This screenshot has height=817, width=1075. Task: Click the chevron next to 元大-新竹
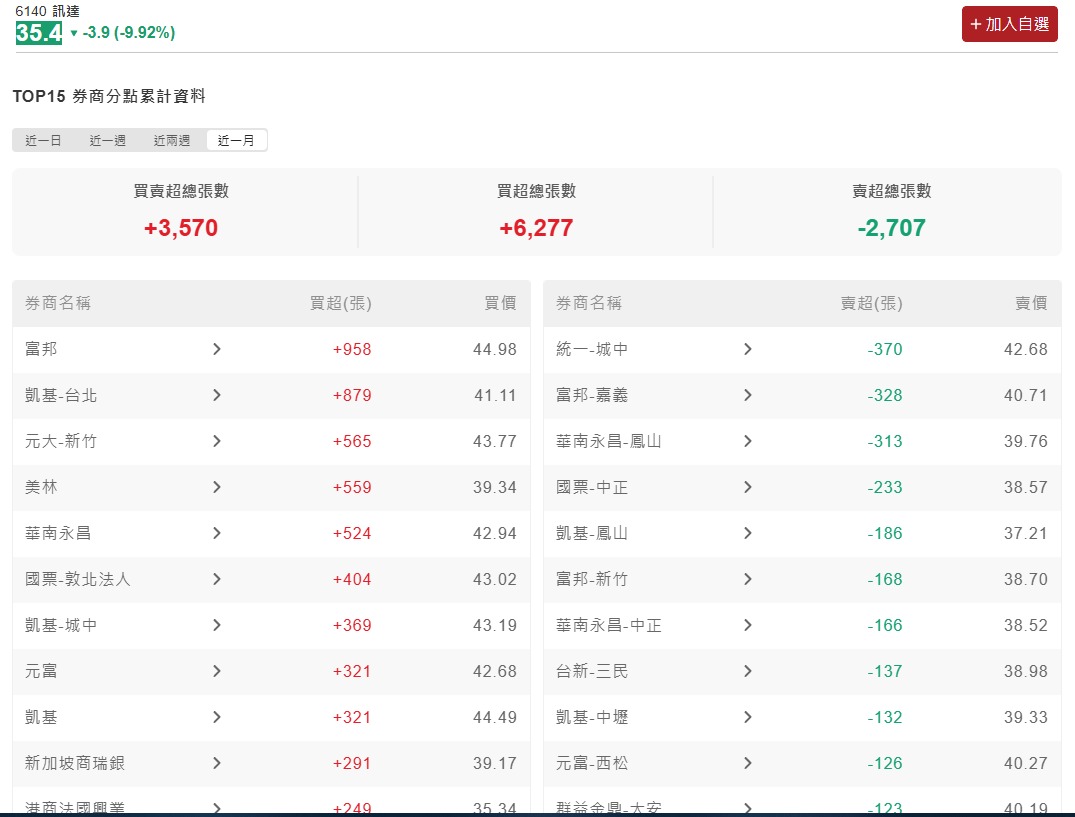point(217,441)
